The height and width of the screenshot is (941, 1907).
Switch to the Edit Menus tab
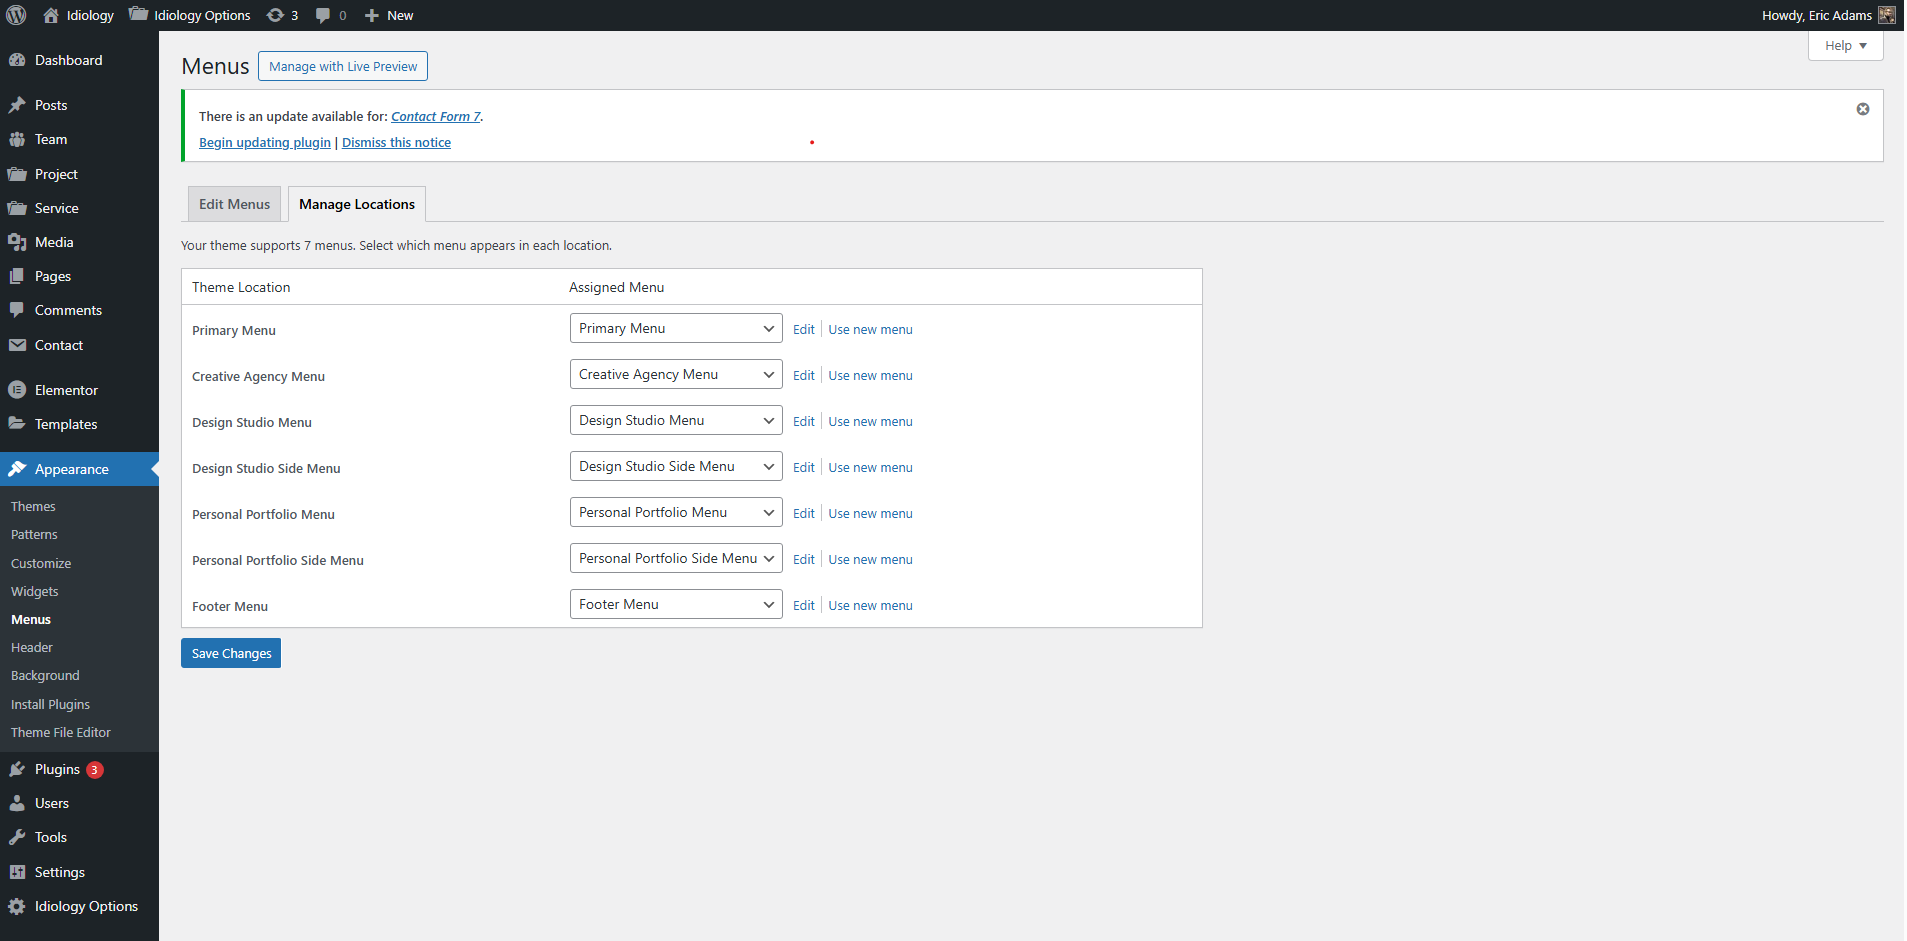click(x=234, y=204)
